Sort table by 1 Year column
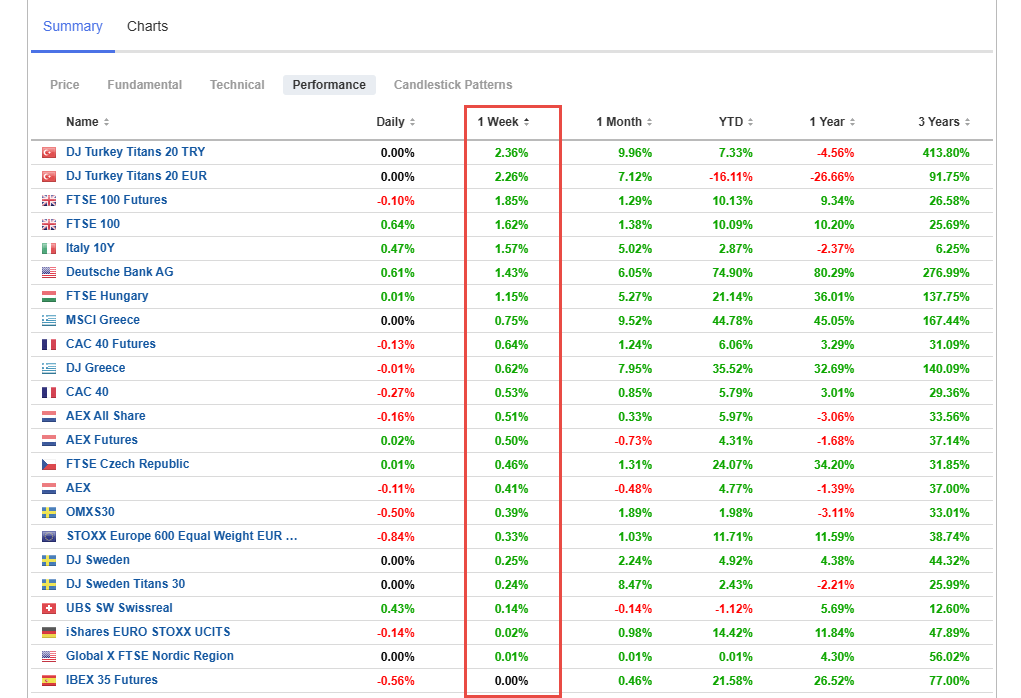The height and width of the screenshot is (698, 1021). 832,122
